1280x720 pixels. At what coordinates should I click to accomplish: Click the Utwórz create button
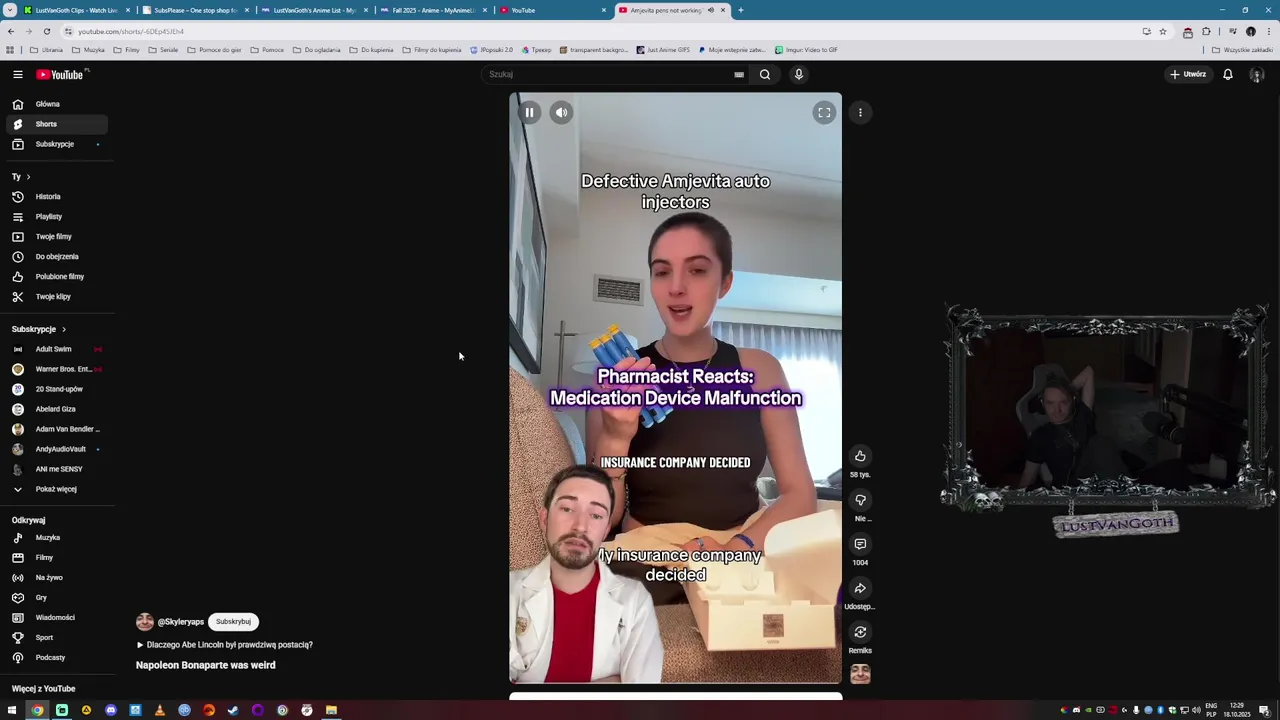[x=1189, y=74]
